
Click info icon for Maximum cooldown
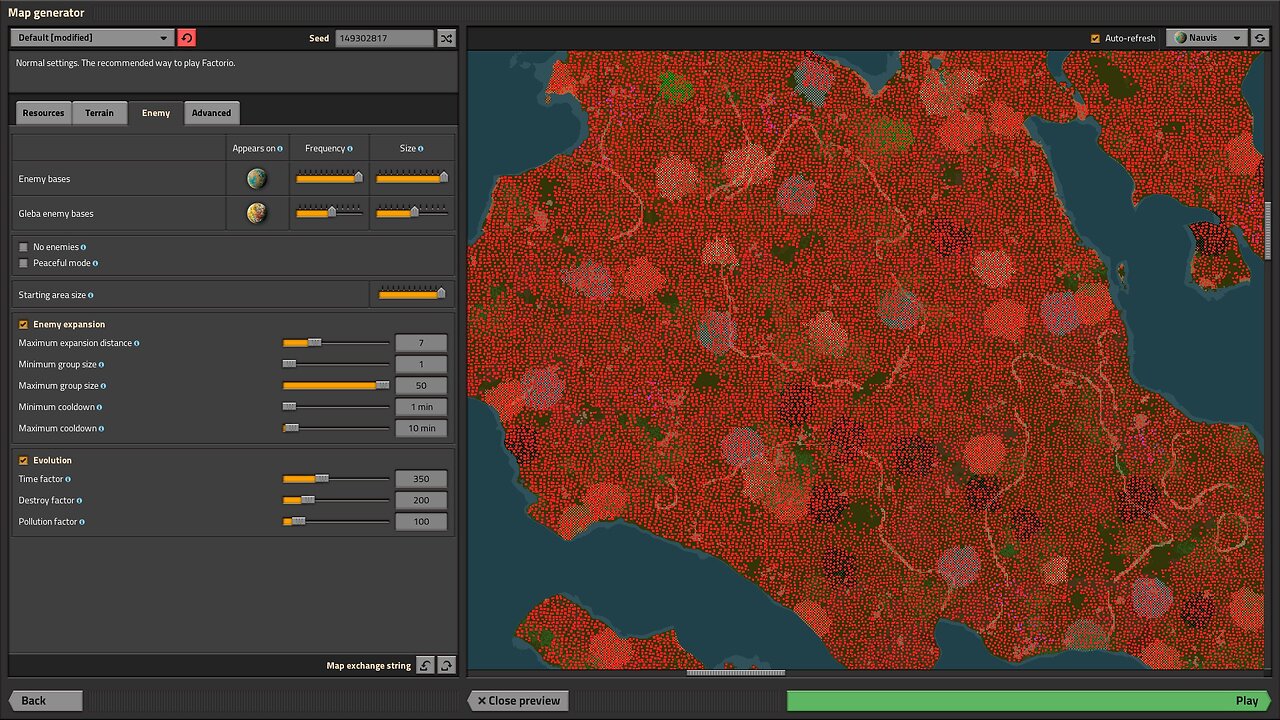101,428
